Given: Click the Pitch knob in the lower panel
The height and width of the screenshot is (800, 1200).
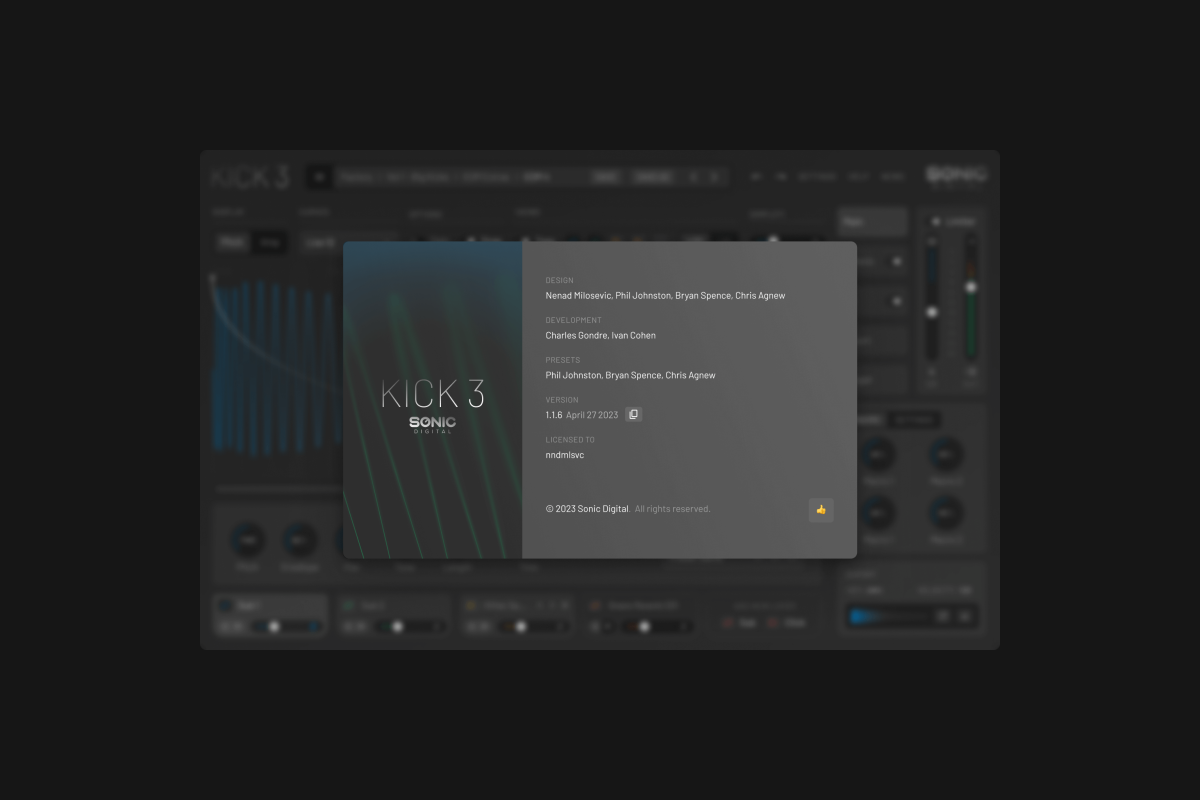Looking at the screenshot, I should click(x=247, y=541).
